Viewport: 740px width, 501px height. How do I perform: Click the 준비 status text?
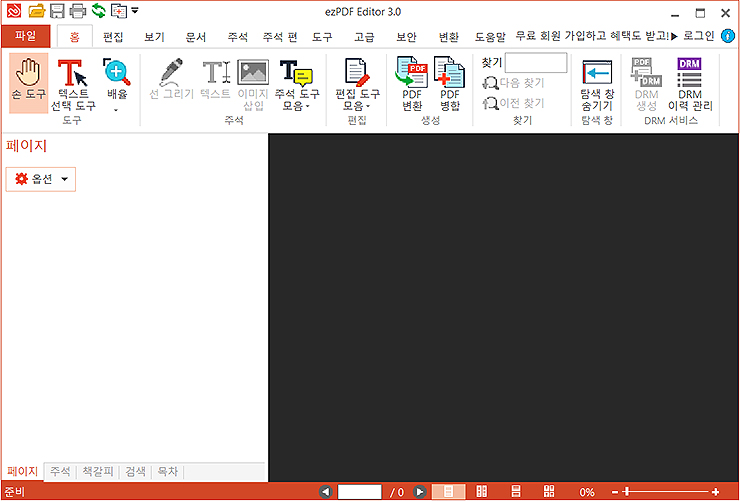14,493
